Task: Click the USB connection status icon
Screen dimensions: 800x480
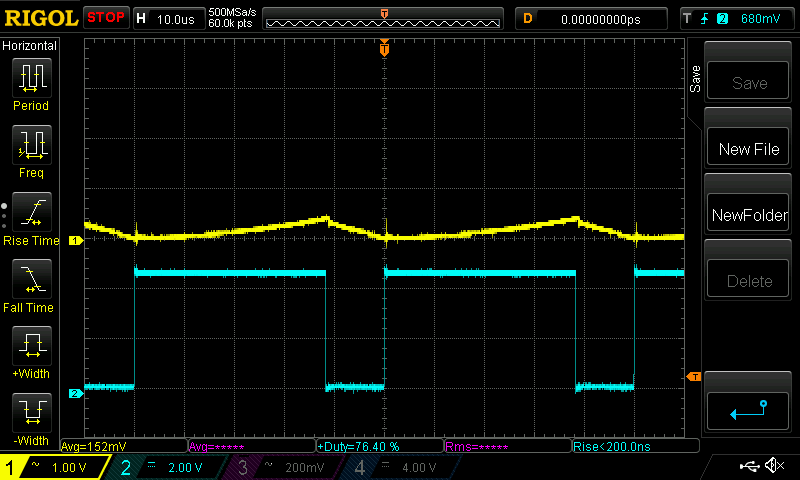Action: [749, 466]
